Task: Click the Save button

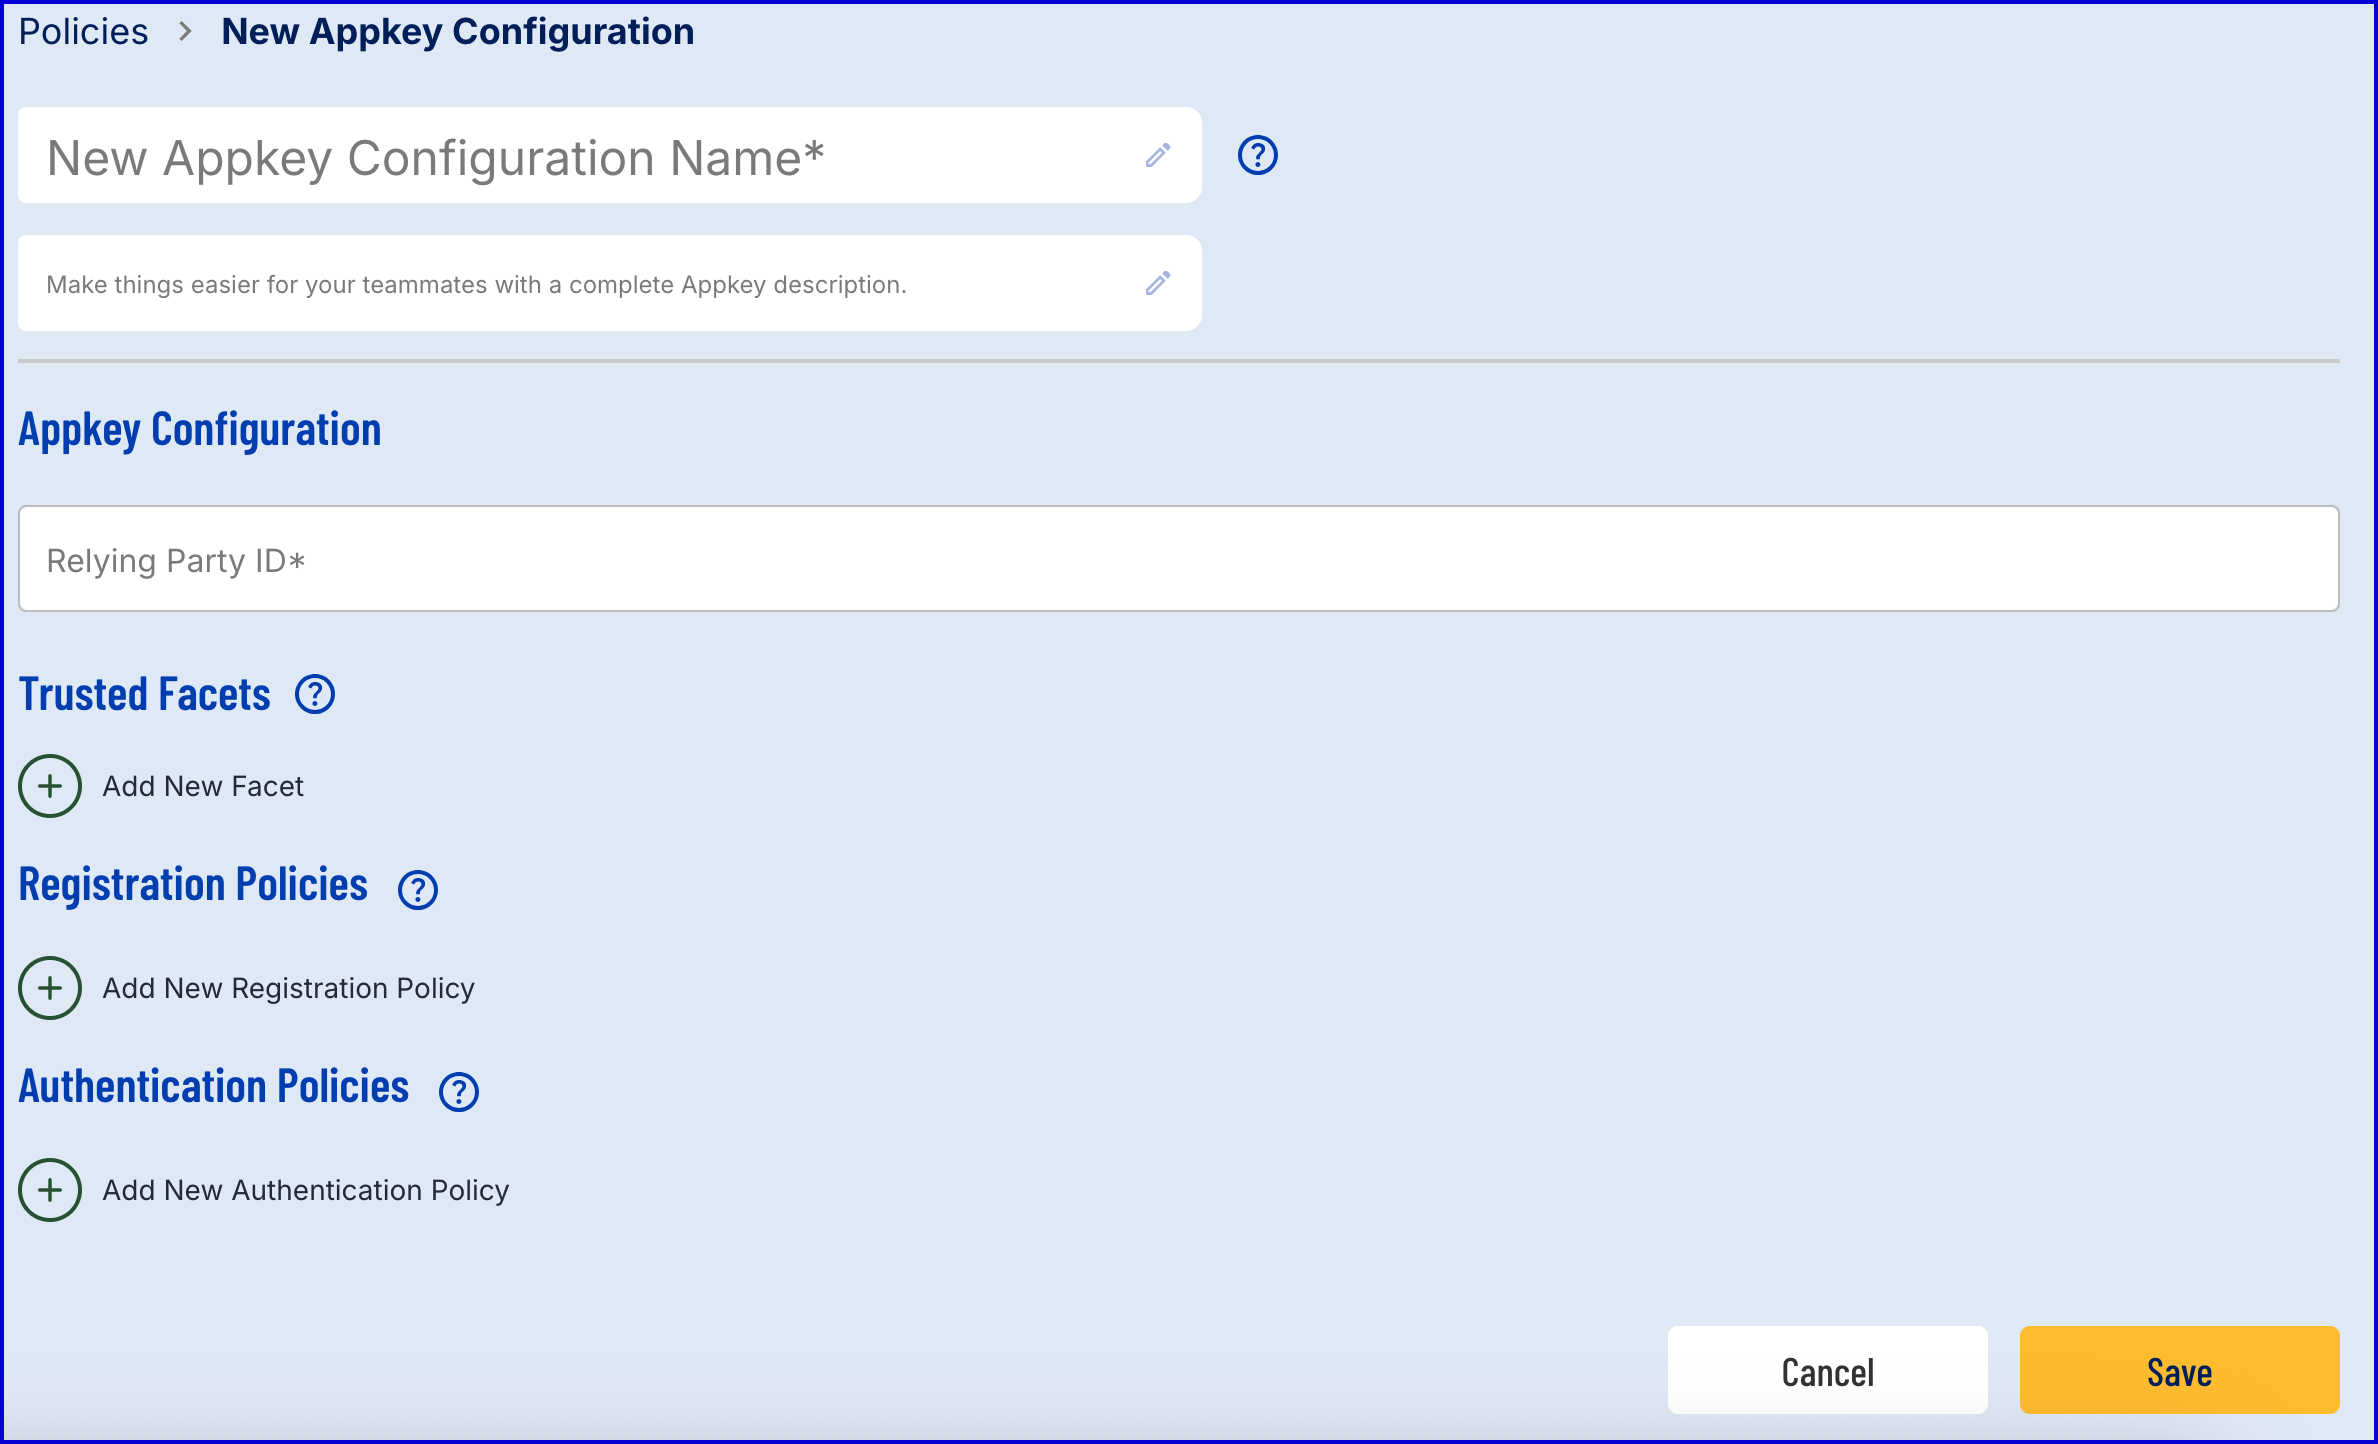Action: 2179,1371
